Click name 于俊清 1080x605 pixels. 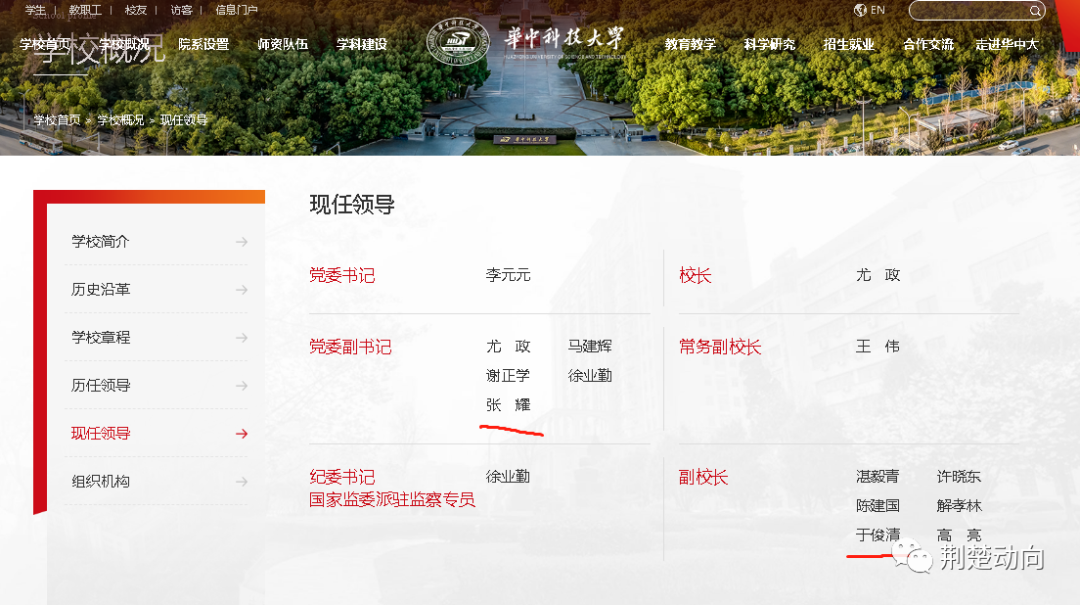pos(878,535)
